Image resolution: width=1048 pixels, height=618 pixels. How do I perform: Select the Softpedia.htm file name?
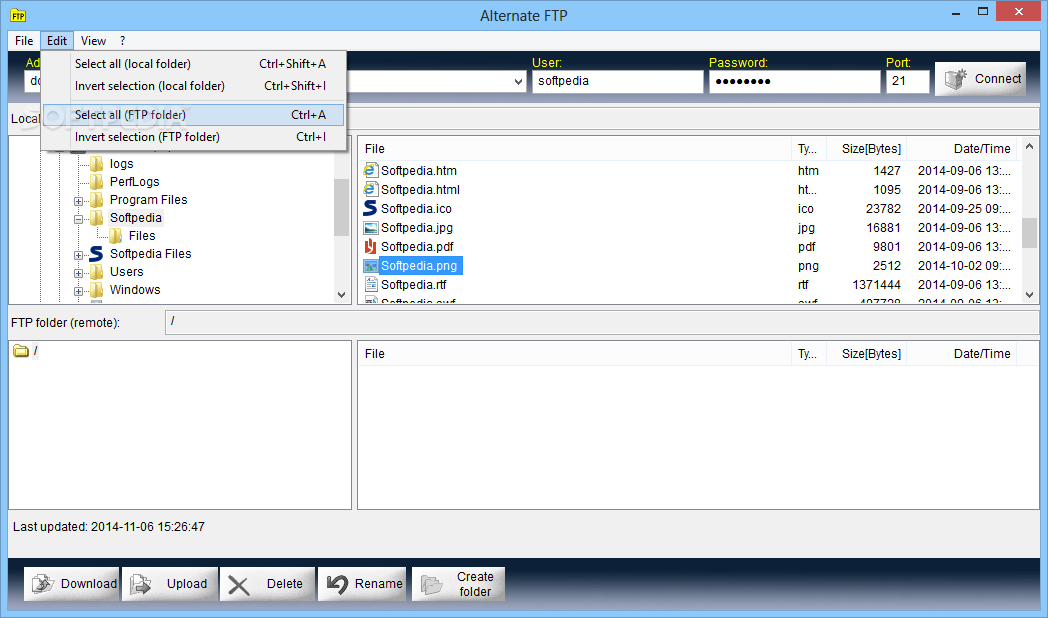419,171
